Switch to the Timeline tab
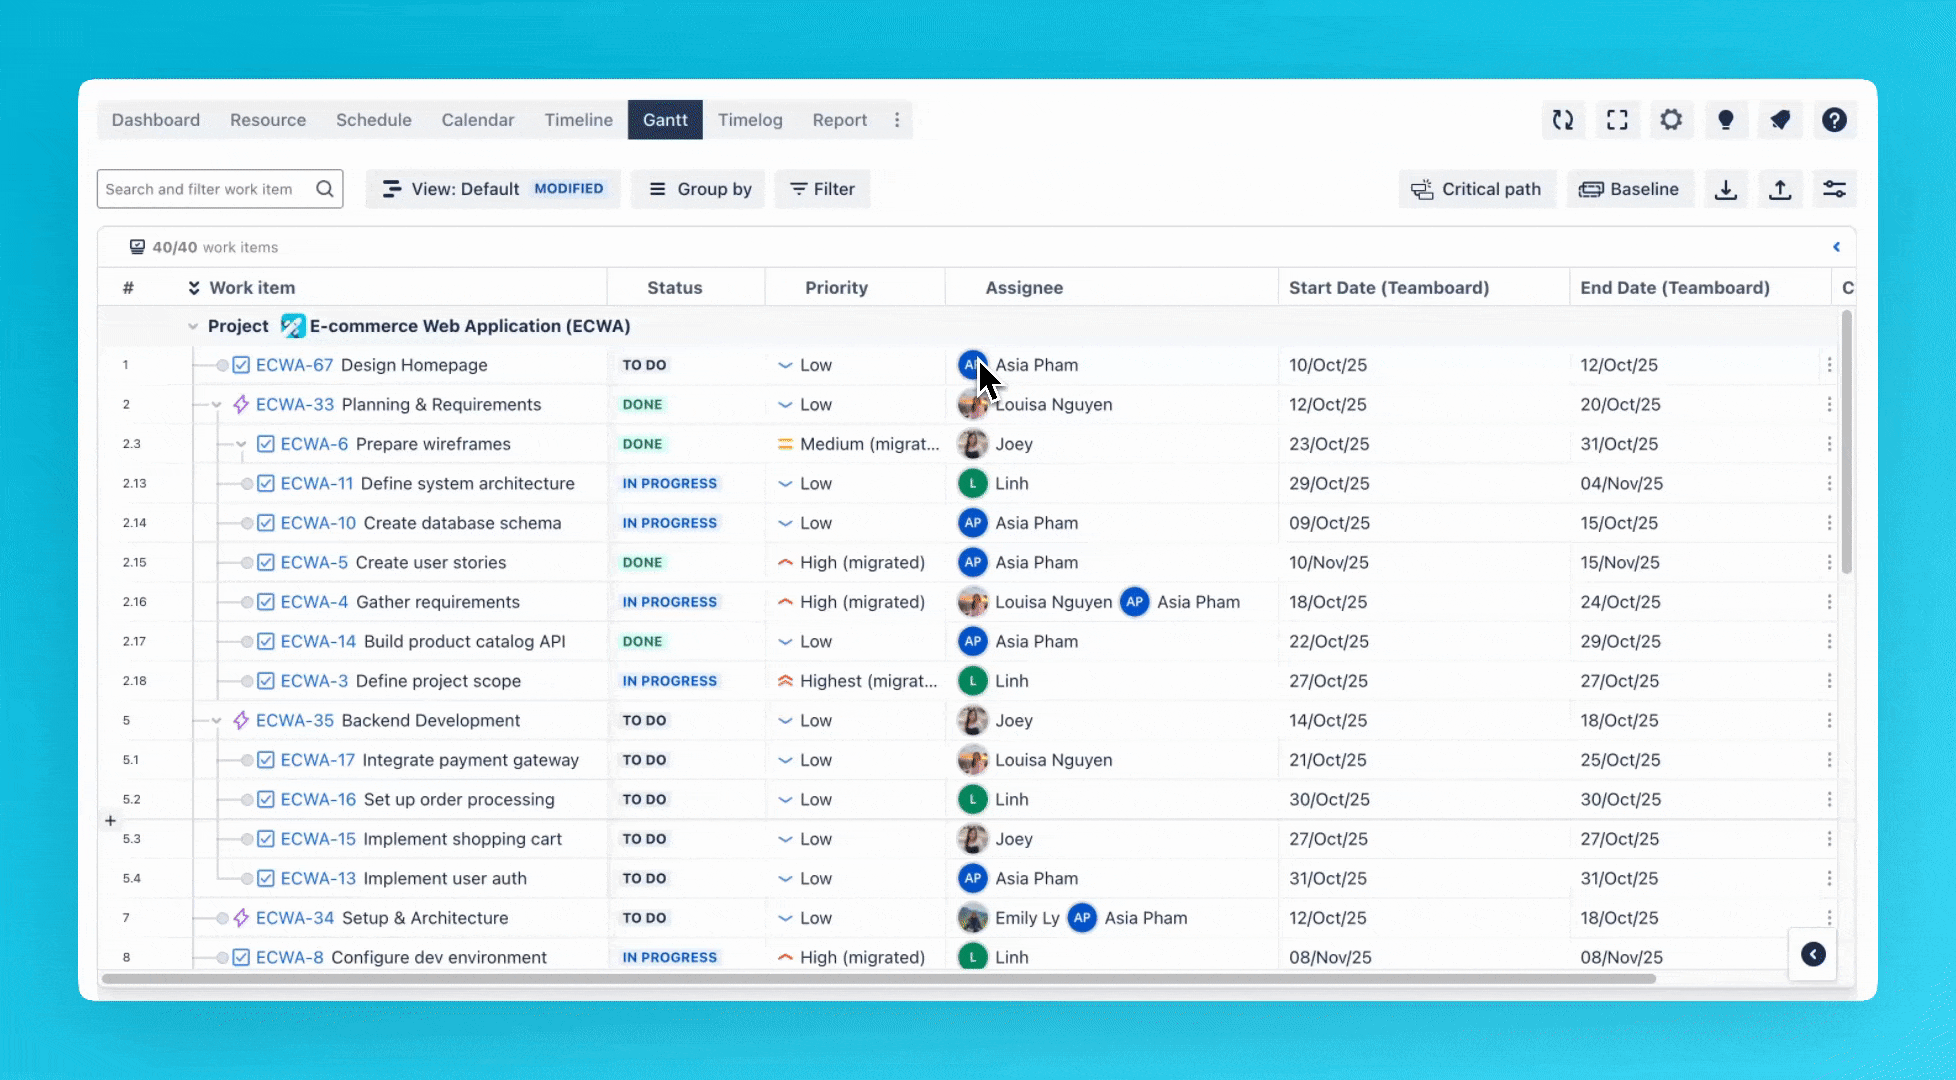This screenshot has width=1956, height=1080. [x=578, y=120]
